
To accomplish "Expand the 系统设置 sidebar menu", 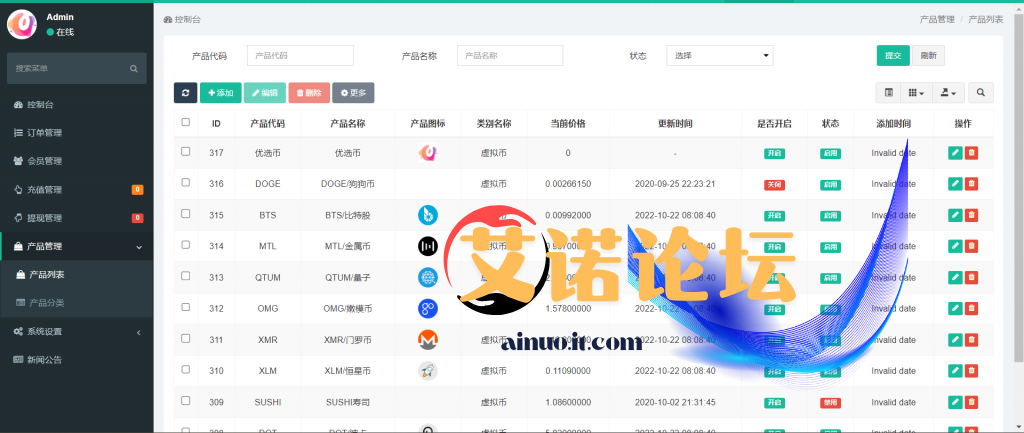I will pyautogui.click(x=76, y=332).
